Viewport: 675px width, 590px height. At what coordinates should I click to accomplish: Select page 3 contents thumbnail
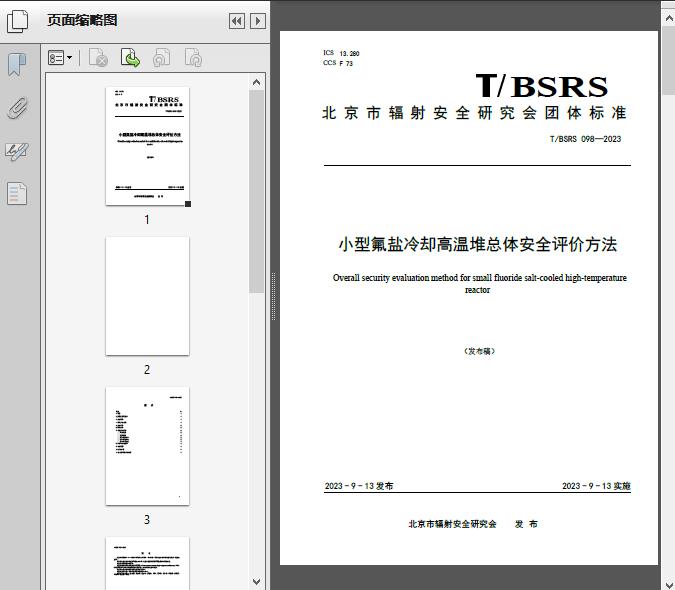tap(147, 446)
